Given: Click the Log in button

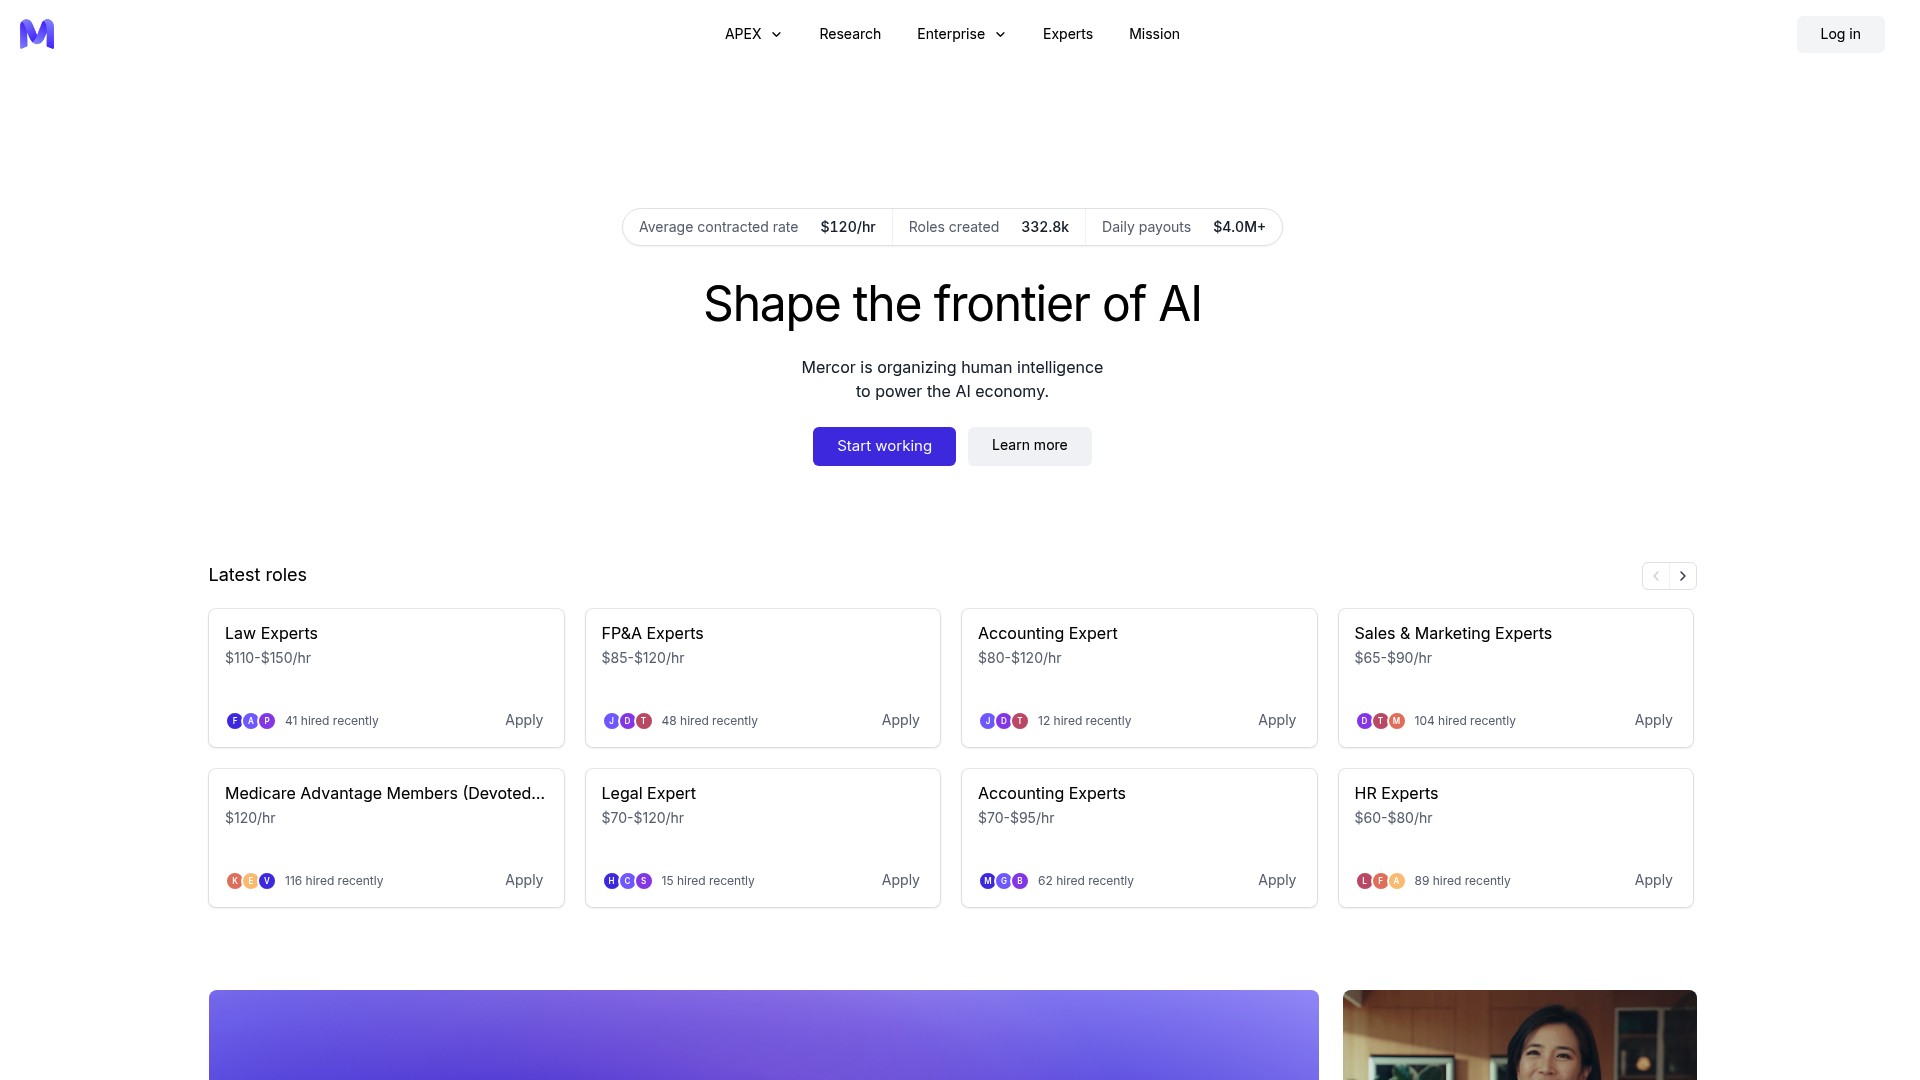Looking at the screenshot, I should click(1840, 34).
